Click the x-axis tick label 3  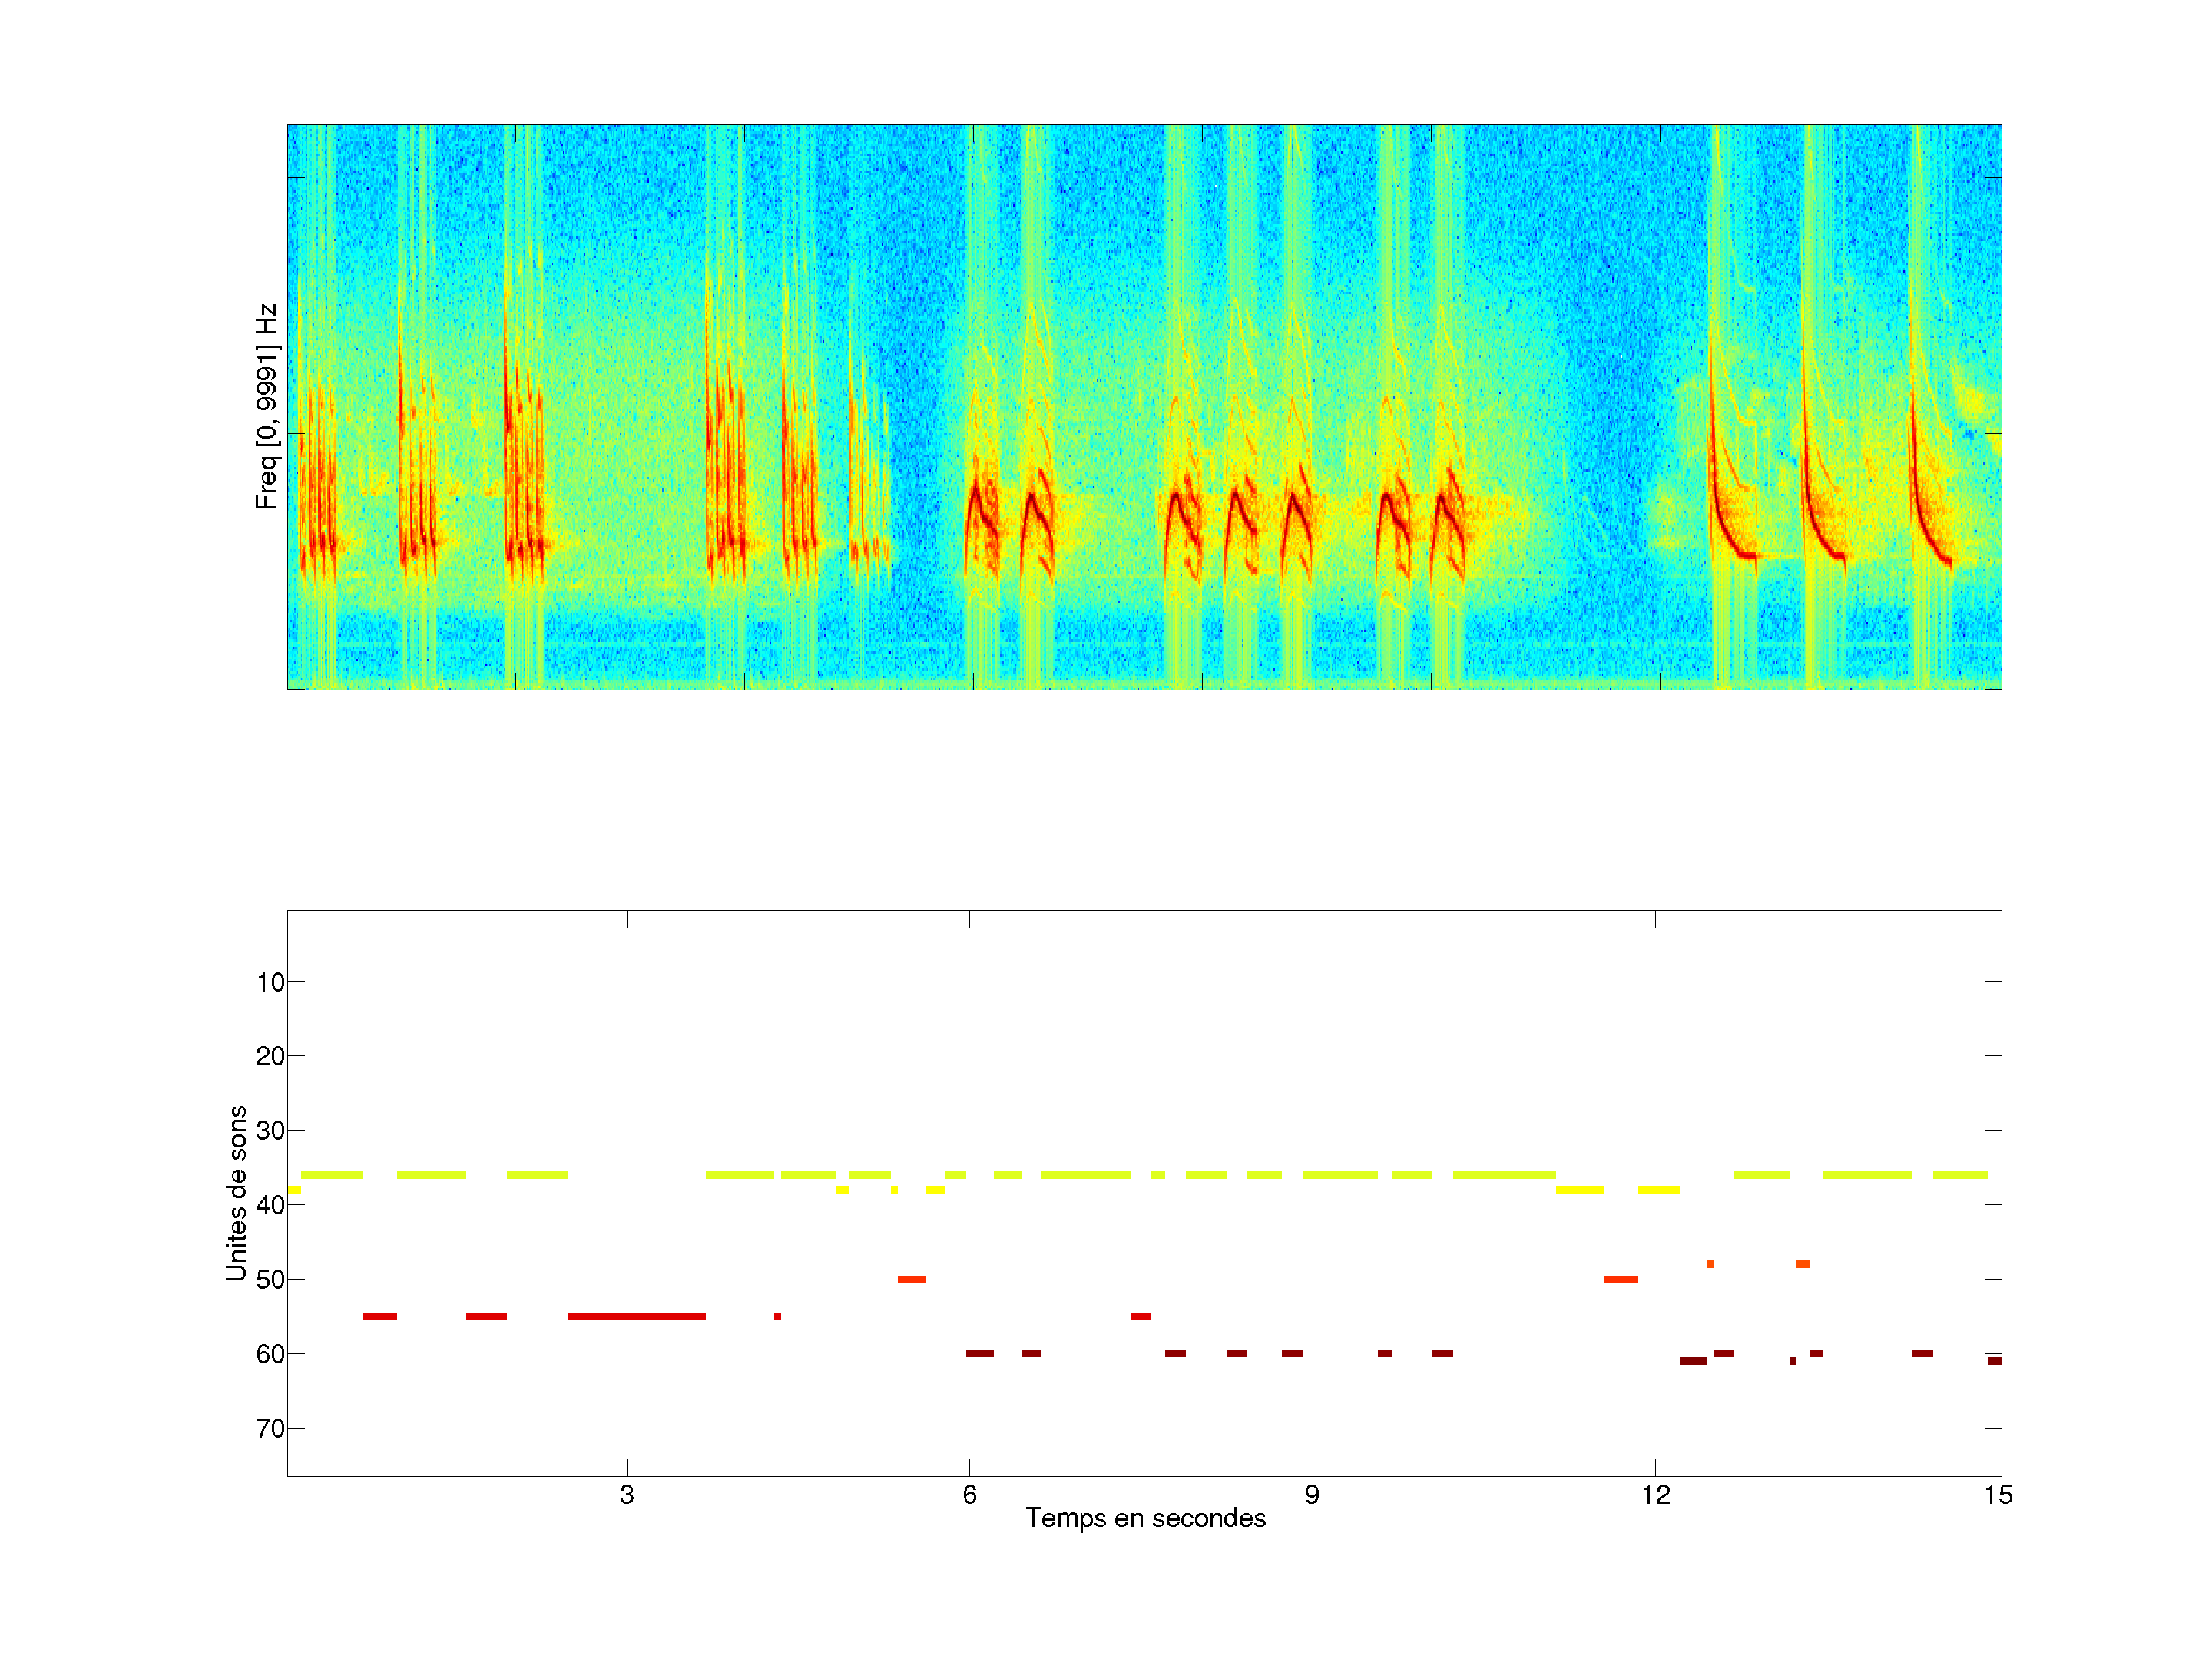626,1495
